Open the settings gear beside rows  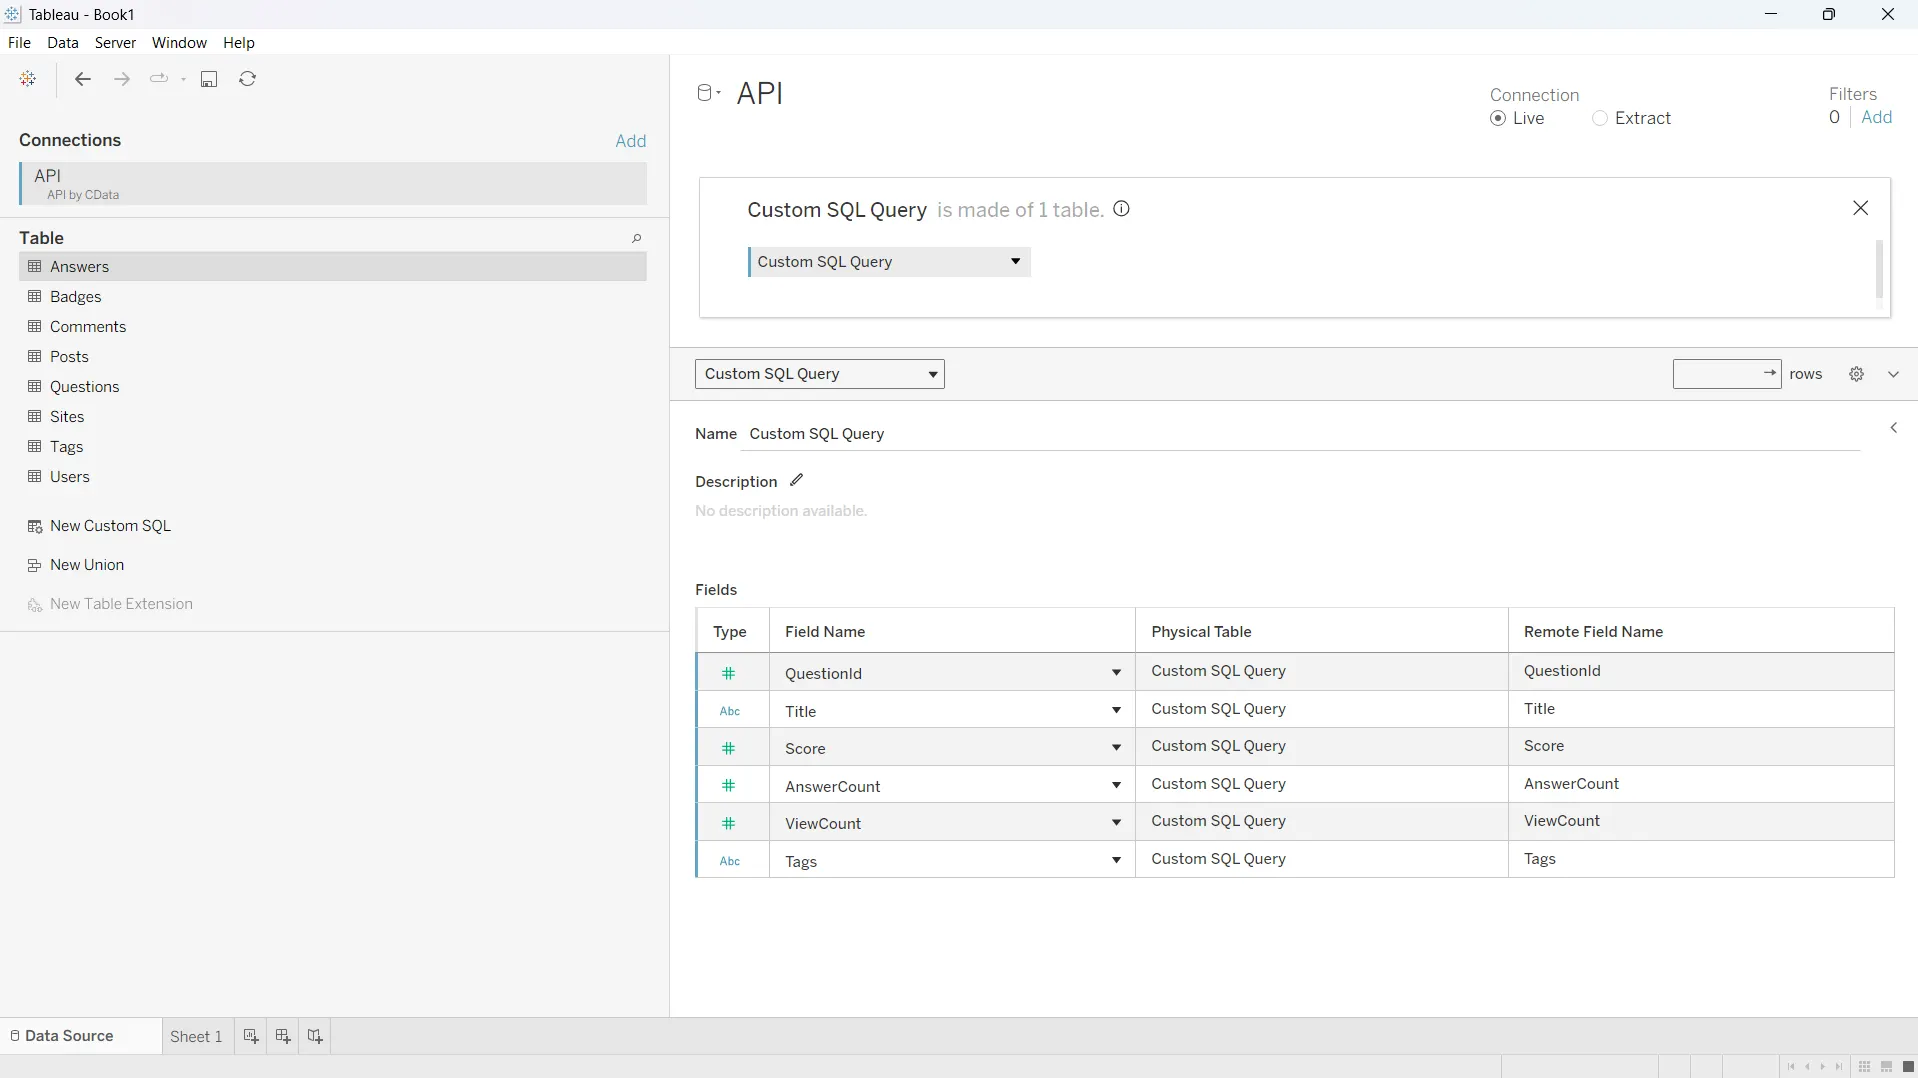tap(1857, 374)
